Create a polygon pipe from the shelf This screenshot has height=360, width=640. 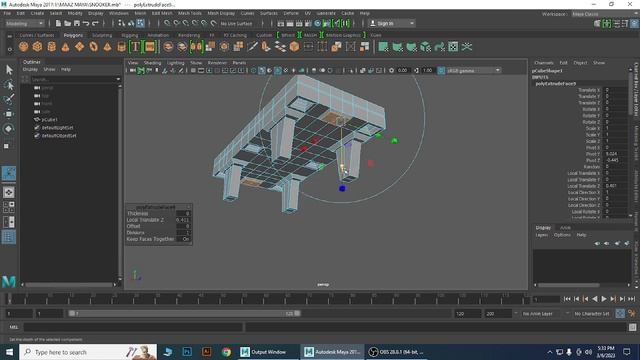[121, 47]
